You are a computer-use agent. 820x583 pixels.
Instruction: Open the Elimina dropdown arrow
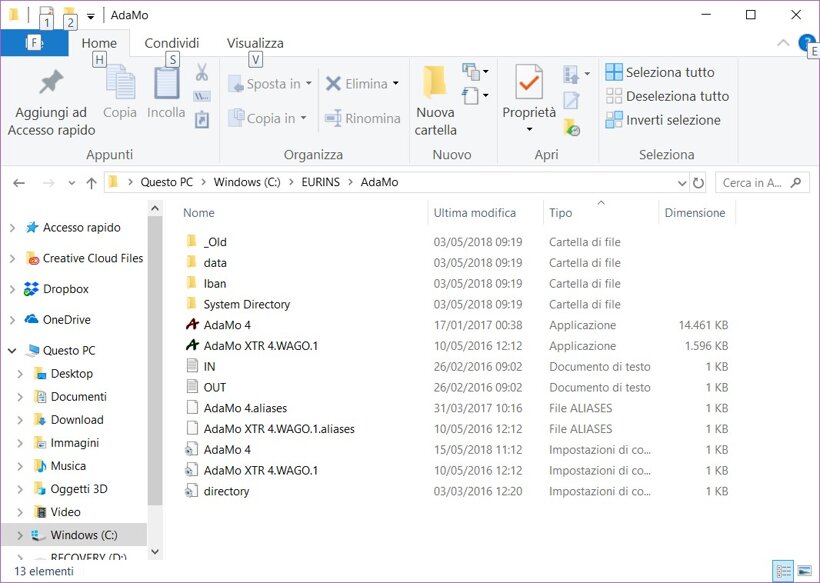(x=396, y=84)
